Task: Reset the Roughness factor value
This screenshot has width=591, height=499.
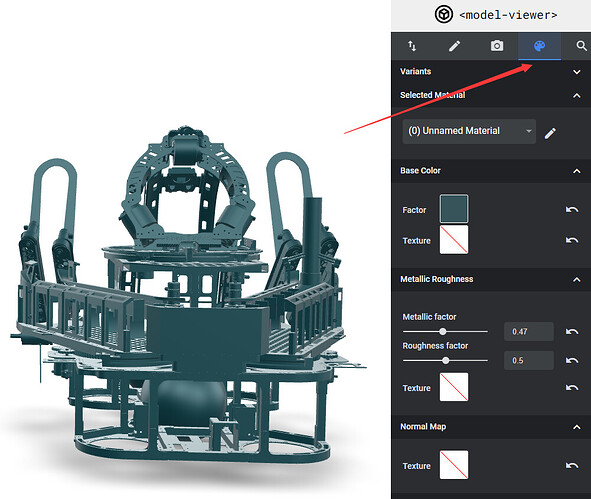Action: pyautogui.click(x=572, y=361)
